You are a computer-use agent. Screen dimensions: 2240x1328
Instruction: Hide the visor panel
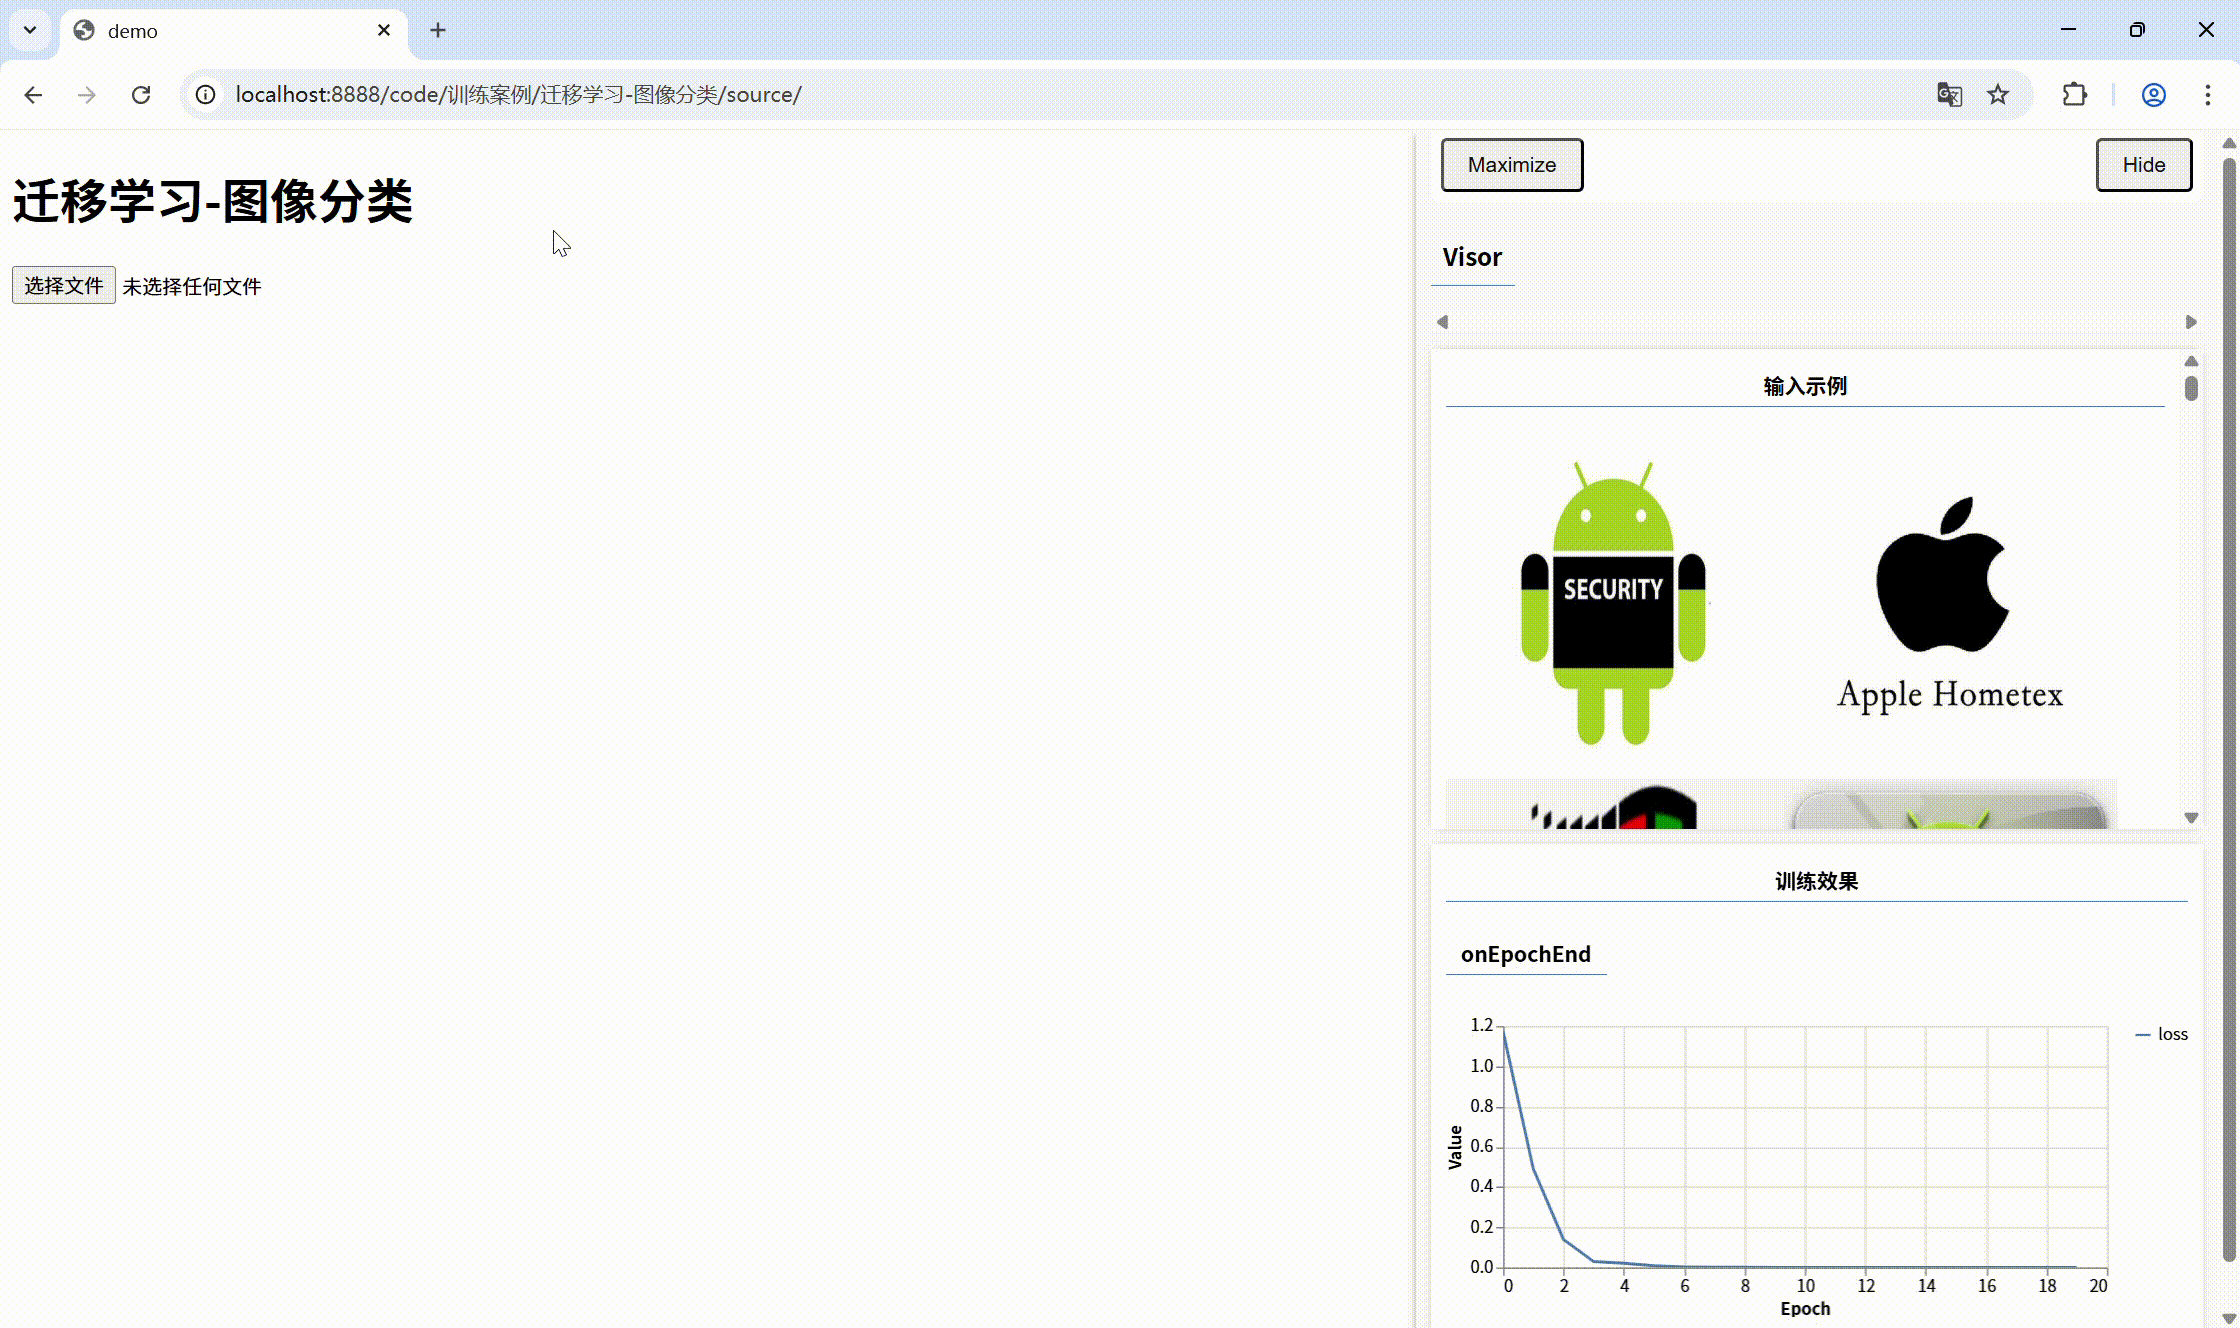(2144, 165)
